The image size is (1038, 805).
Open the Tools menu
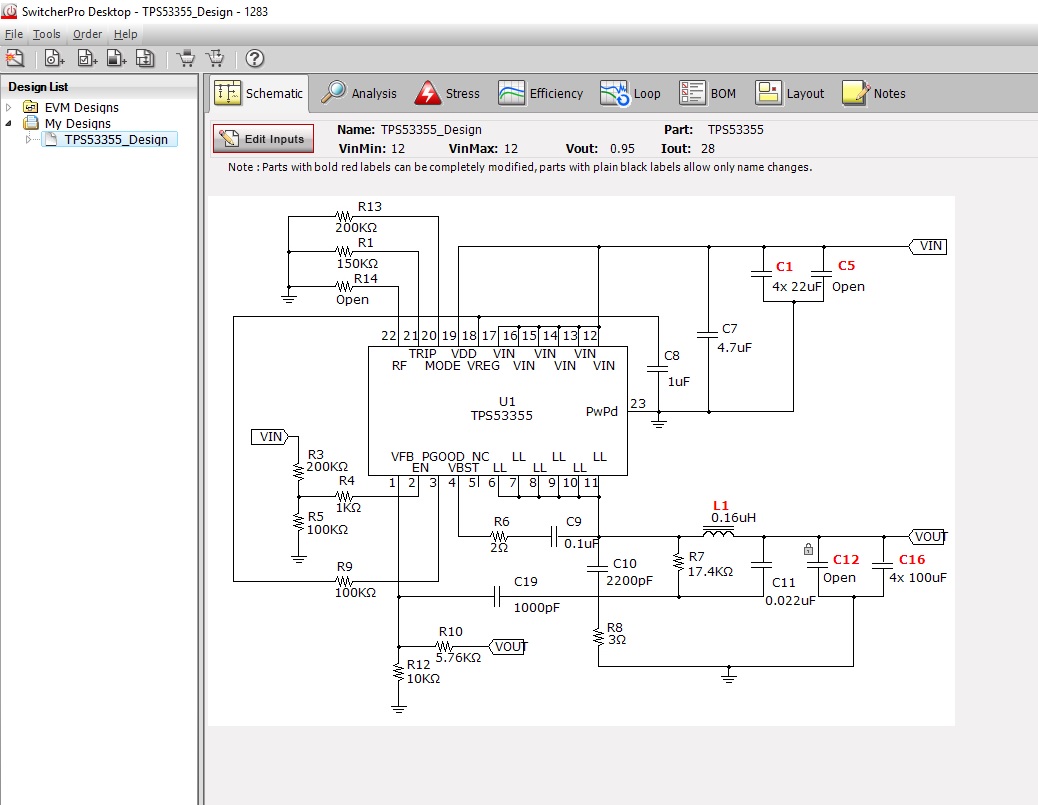point(46,34)
